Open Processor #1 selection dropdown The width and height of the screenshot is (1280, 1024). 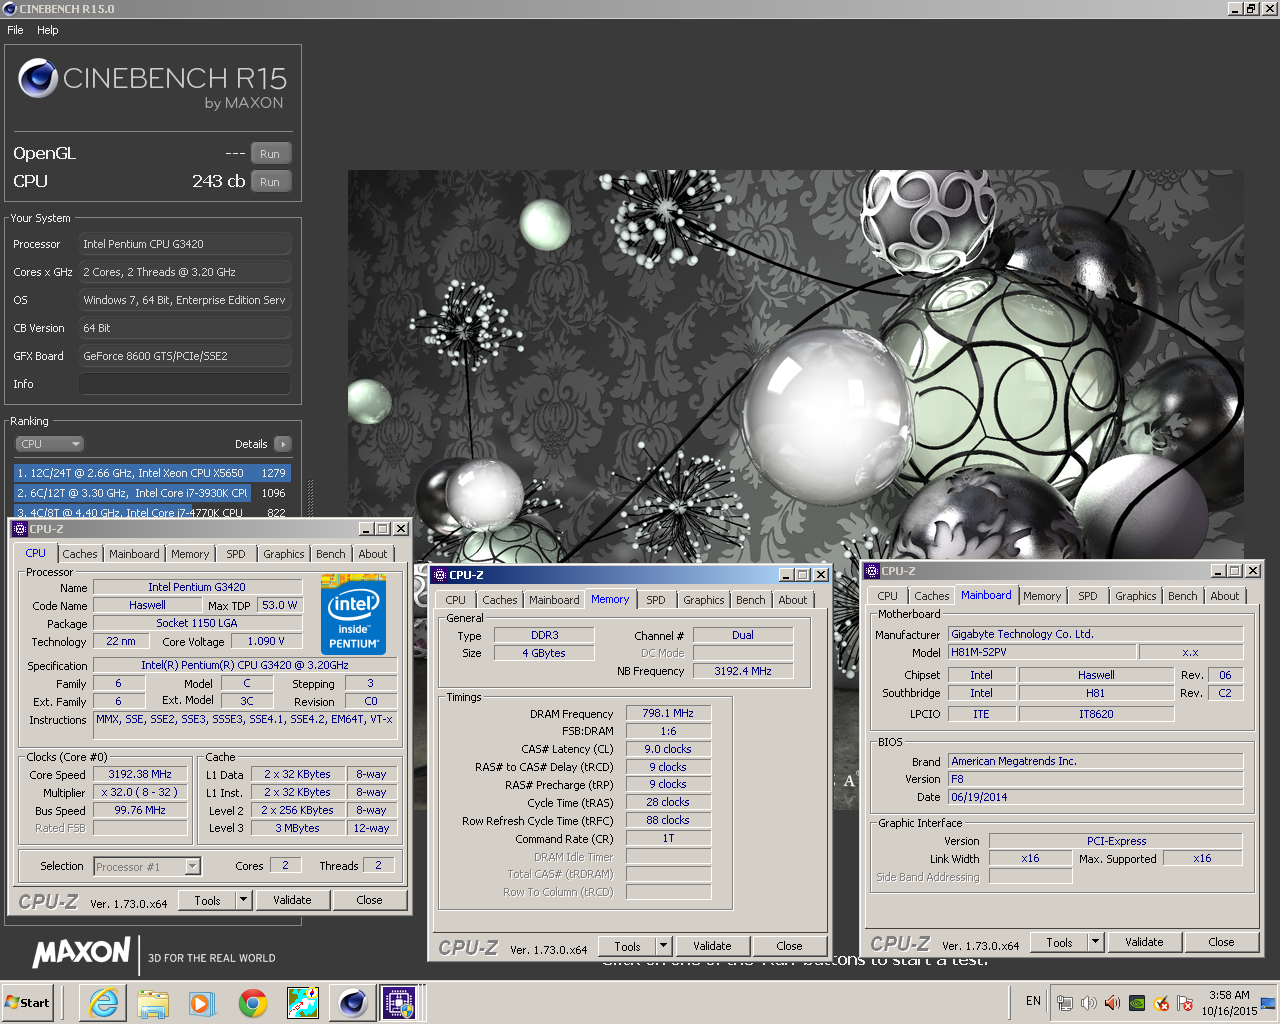[147, 866]
